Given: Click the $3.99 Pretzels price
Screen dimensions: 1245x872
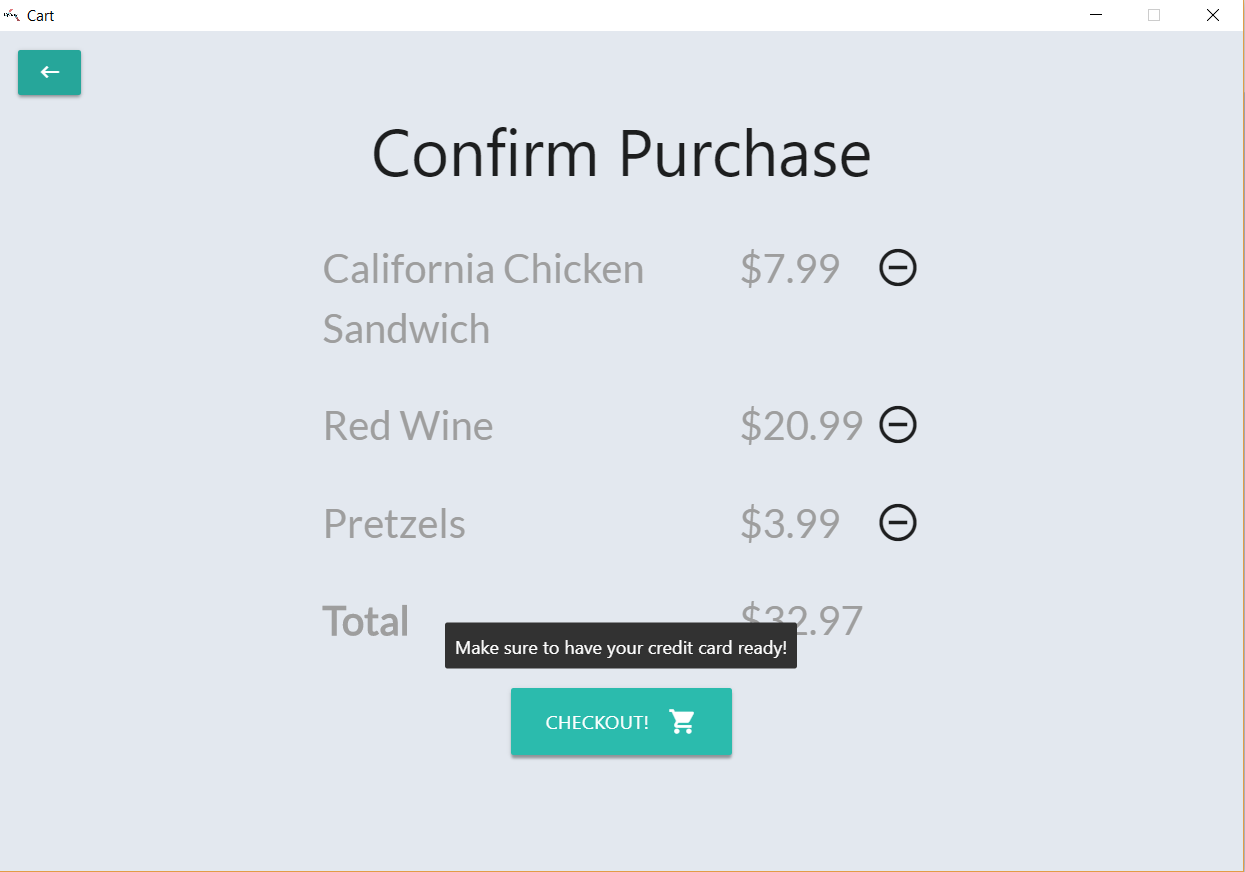Looking at the screenshot, I should coord(789,524).
